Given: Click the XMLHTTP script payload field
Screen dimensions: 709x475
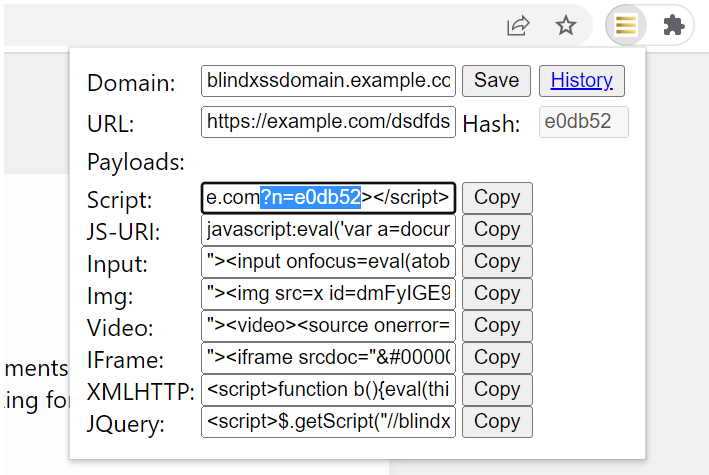Looking at the screenshot, I should tap(328, 390).
